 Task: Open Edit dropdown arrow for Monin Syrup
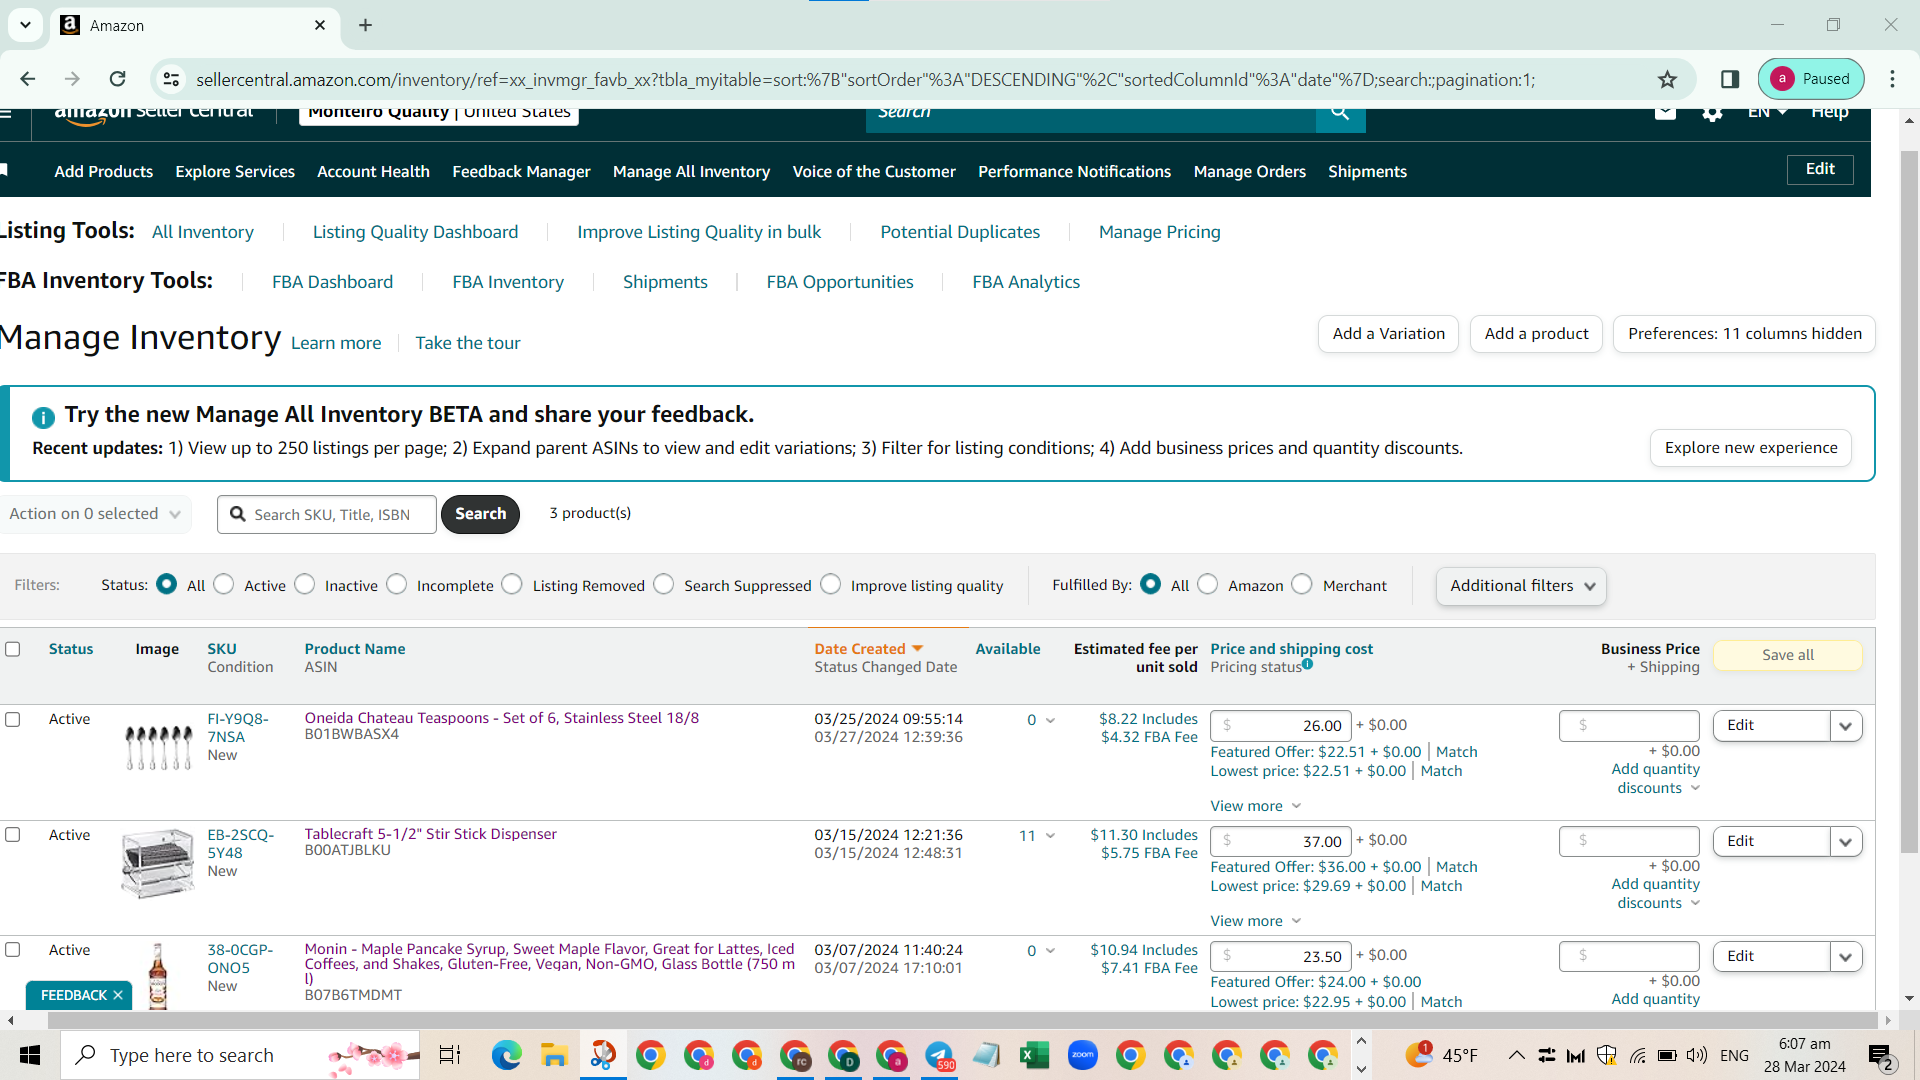point(1846,957)
